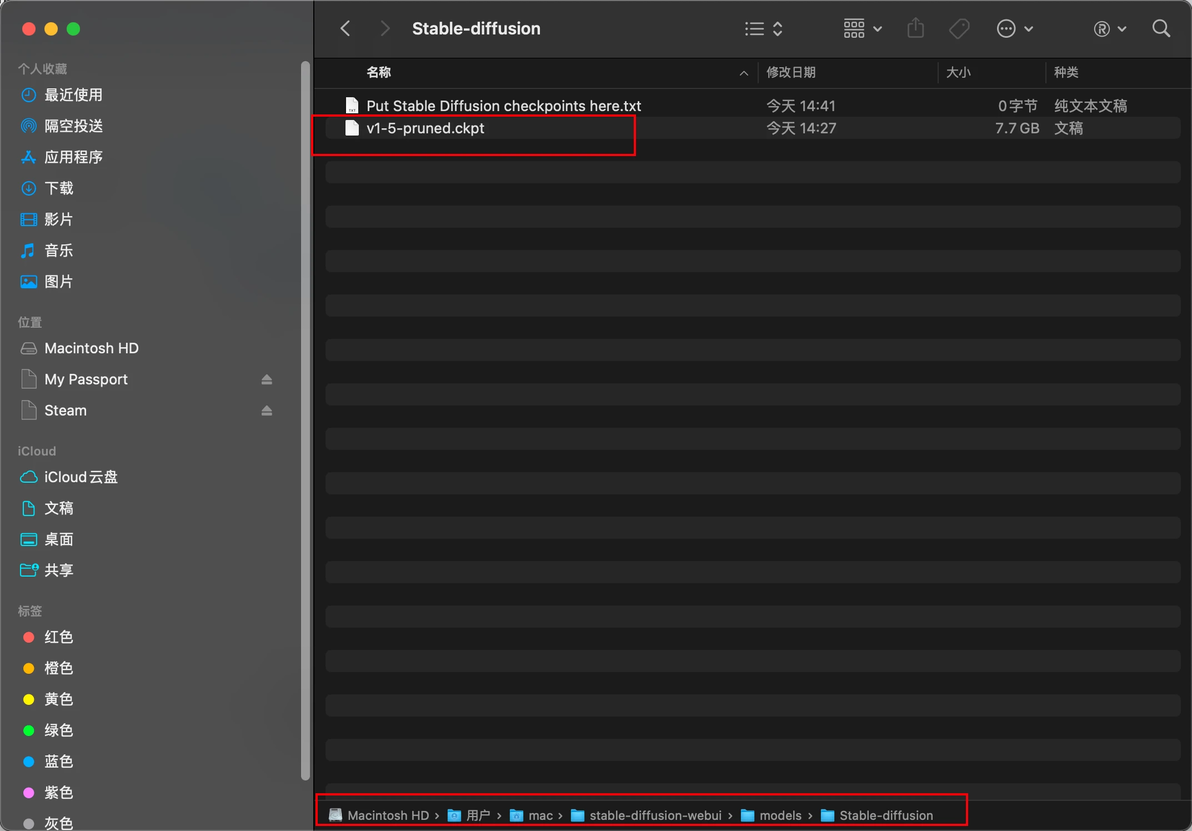Filter by the 绿色 tag

[59, 731]
